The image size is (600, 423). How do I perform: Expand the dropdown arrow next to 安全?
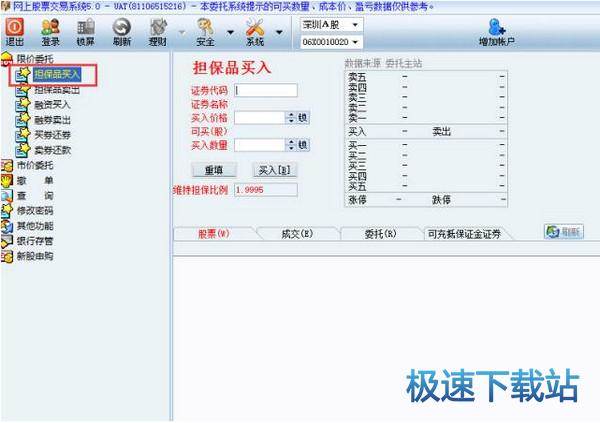[230, 32]
